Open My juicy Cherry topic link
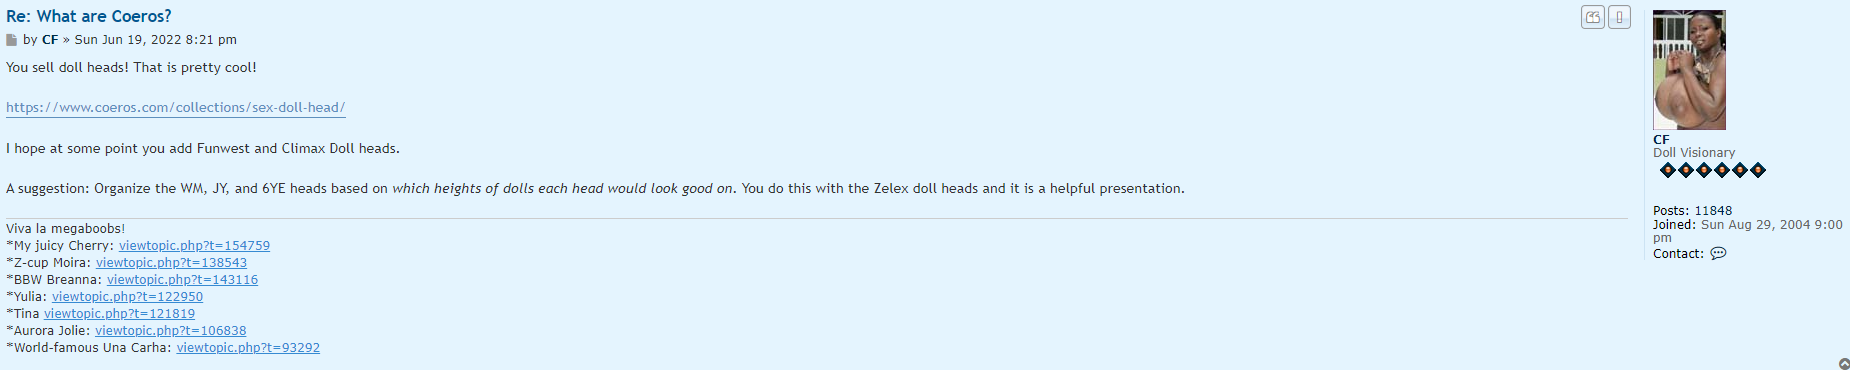The width and height of the screenshot is (1850, 370). tap(194, 246)
